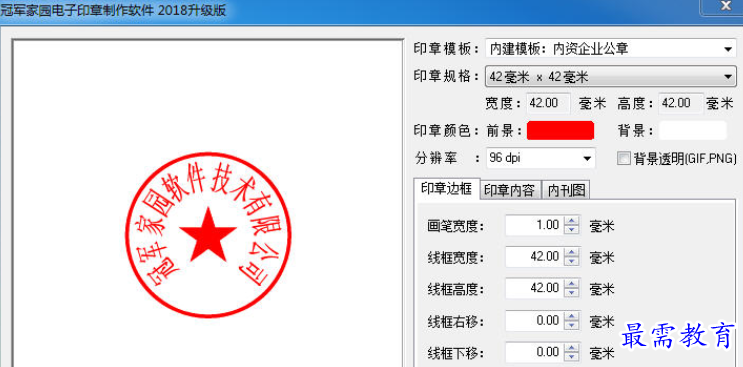Open the 印章模板 template dropdown
The width and height of the screenshot is (743, 367).
611,49
